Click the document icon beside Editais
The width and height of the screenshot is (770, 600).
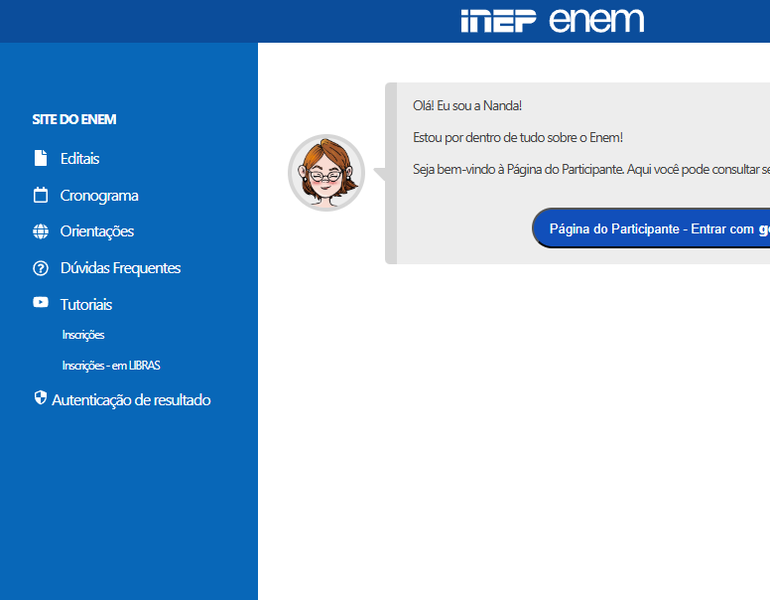[x=40, y=158]
